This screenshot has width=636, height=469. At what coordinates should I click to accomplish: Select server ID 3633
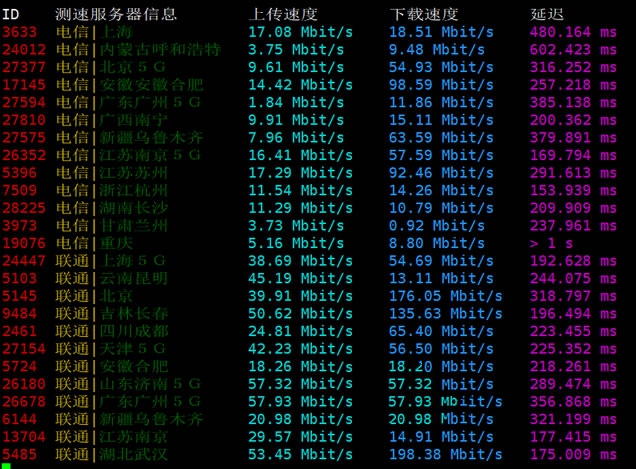(18, 31)
